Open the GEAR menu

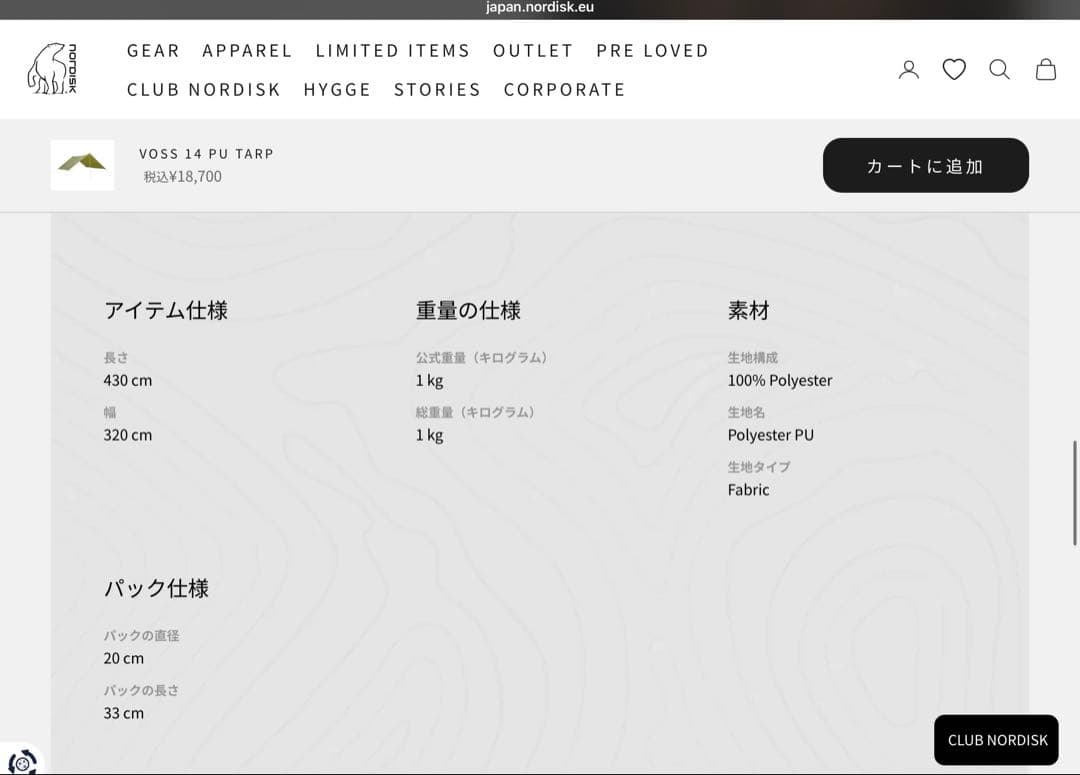click(153, 51)
